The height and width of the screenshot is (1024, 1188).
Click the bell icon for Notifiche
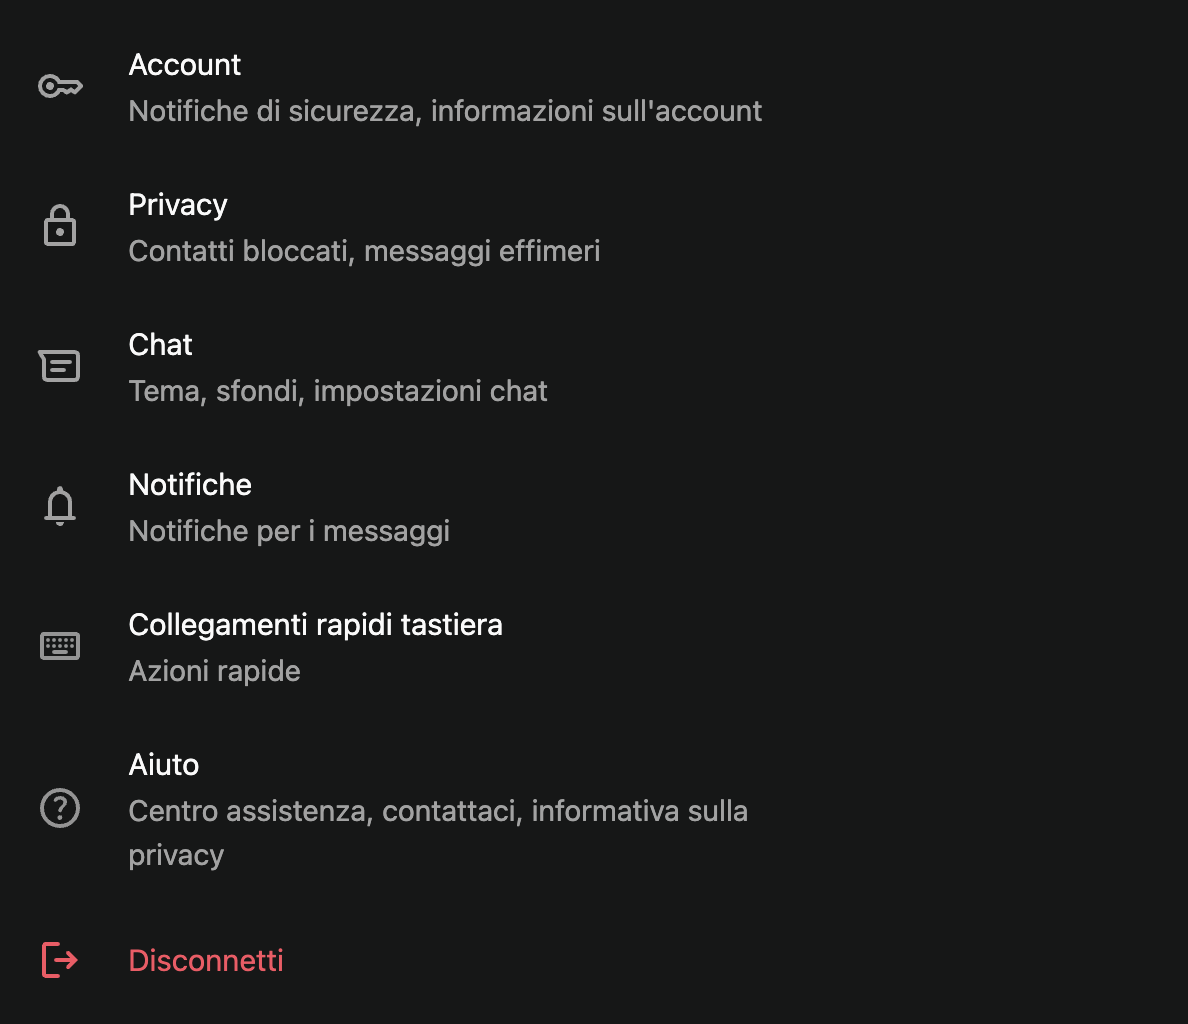pyautogui.click(x=59, y=505)
